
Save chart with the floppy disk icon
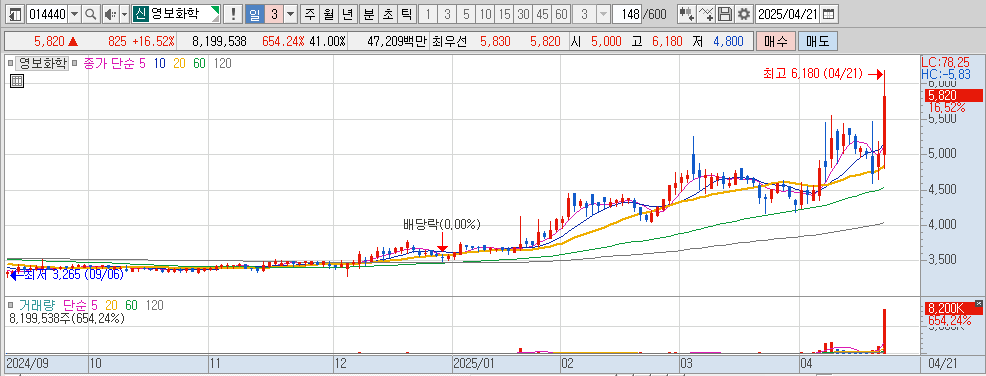click(x=725, y=14)
